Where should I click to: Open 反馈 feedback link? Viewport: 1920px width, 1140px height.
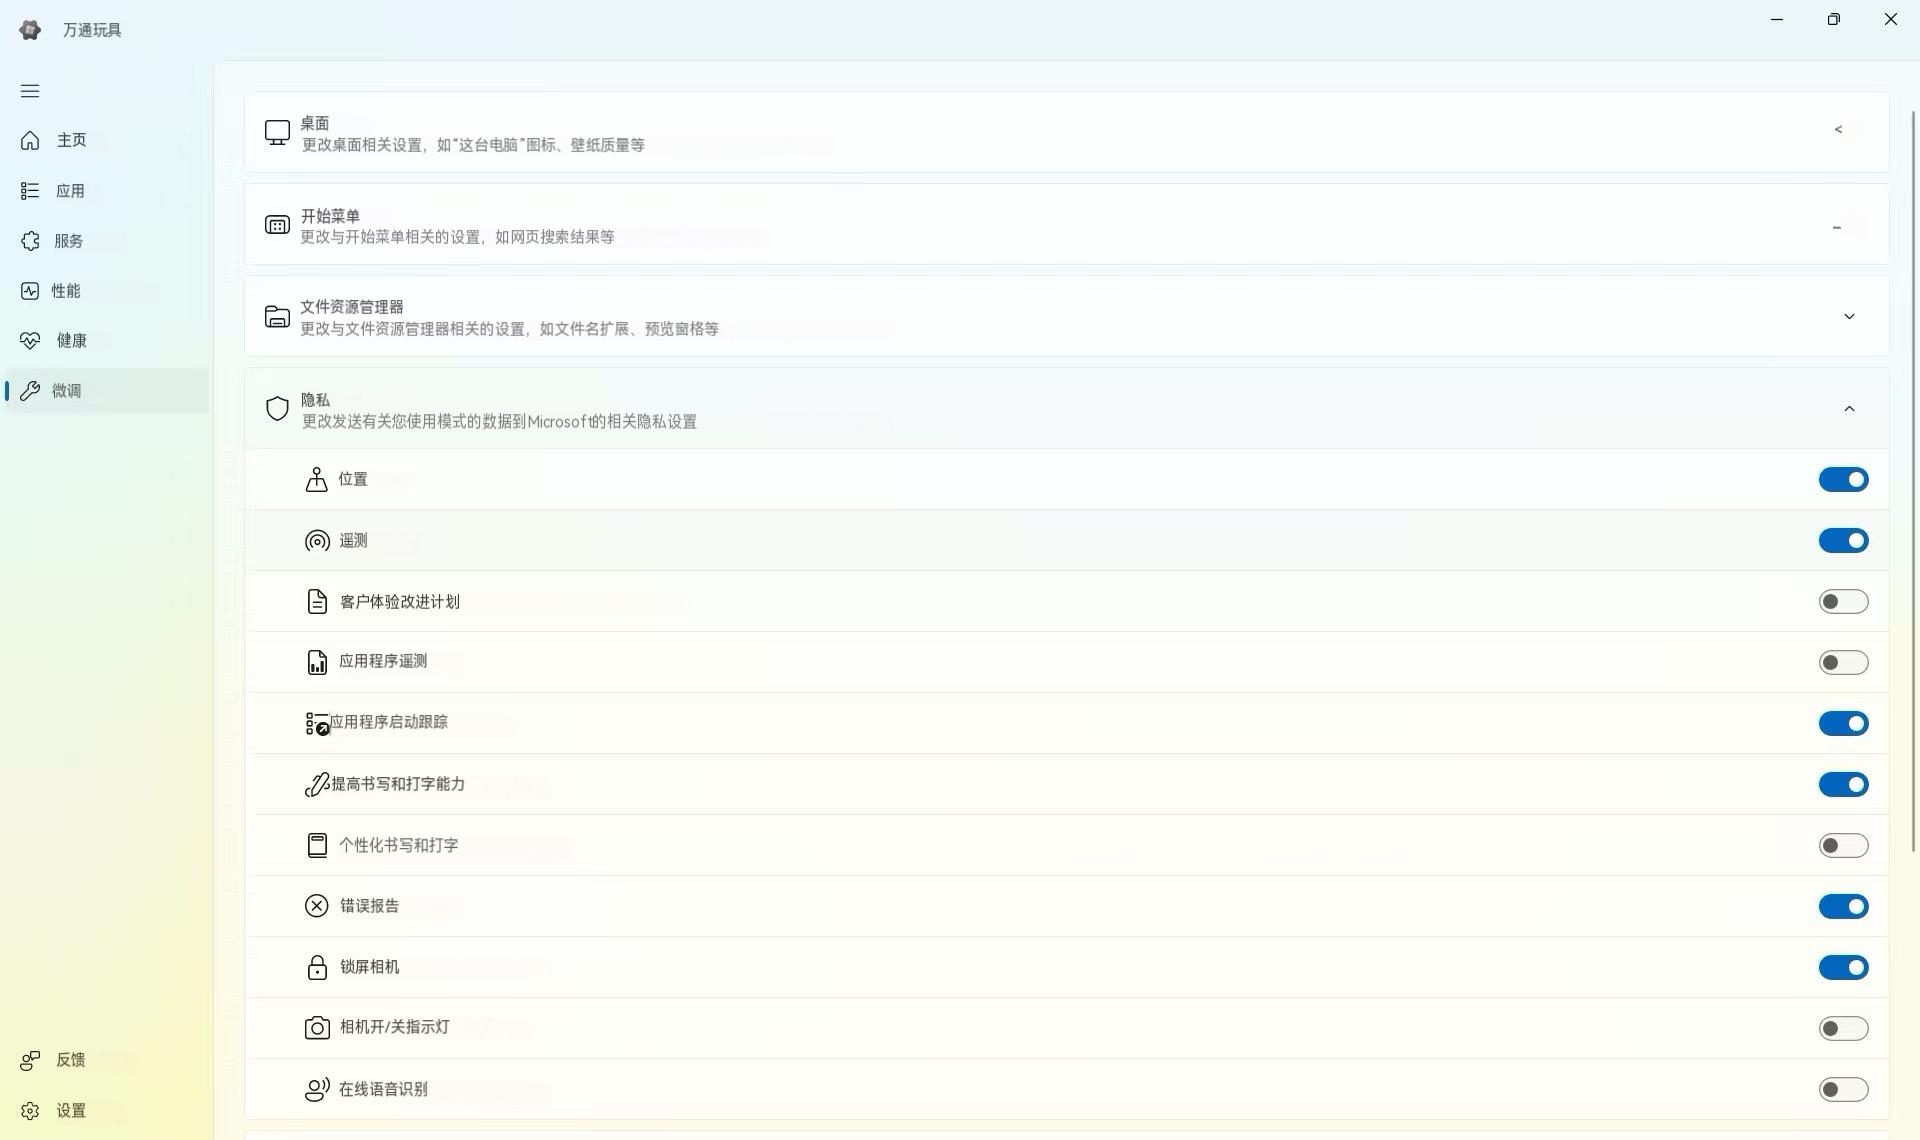click(69, 1060)
